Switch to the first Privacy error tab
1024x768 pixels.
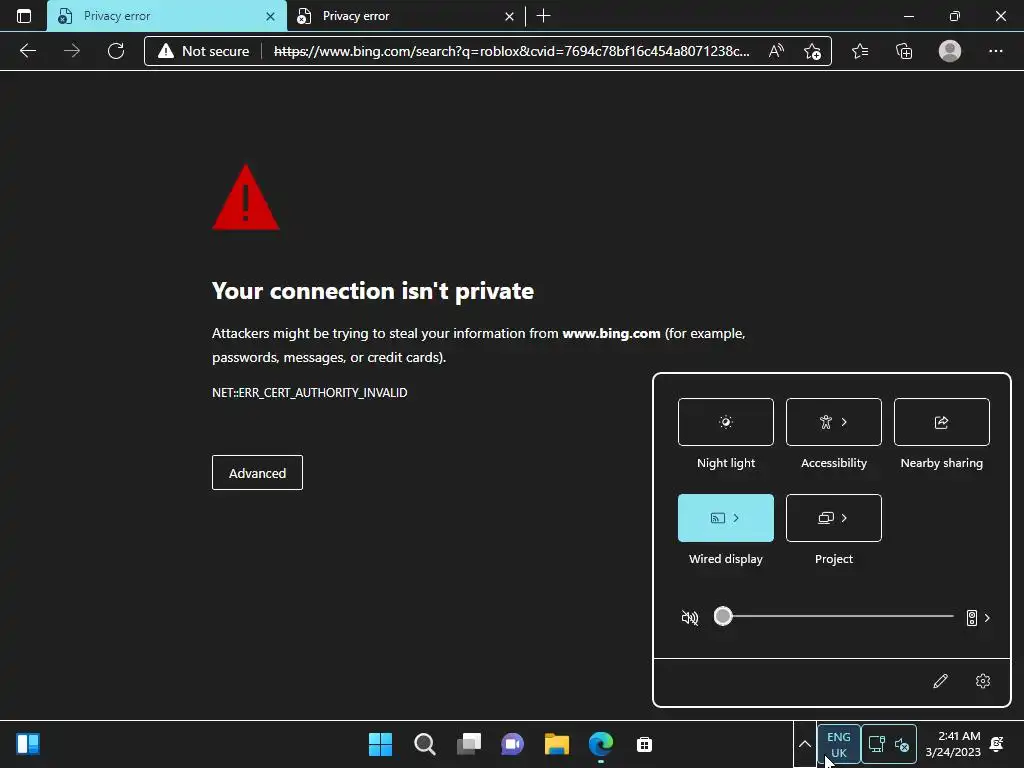(x=167, y=16)
